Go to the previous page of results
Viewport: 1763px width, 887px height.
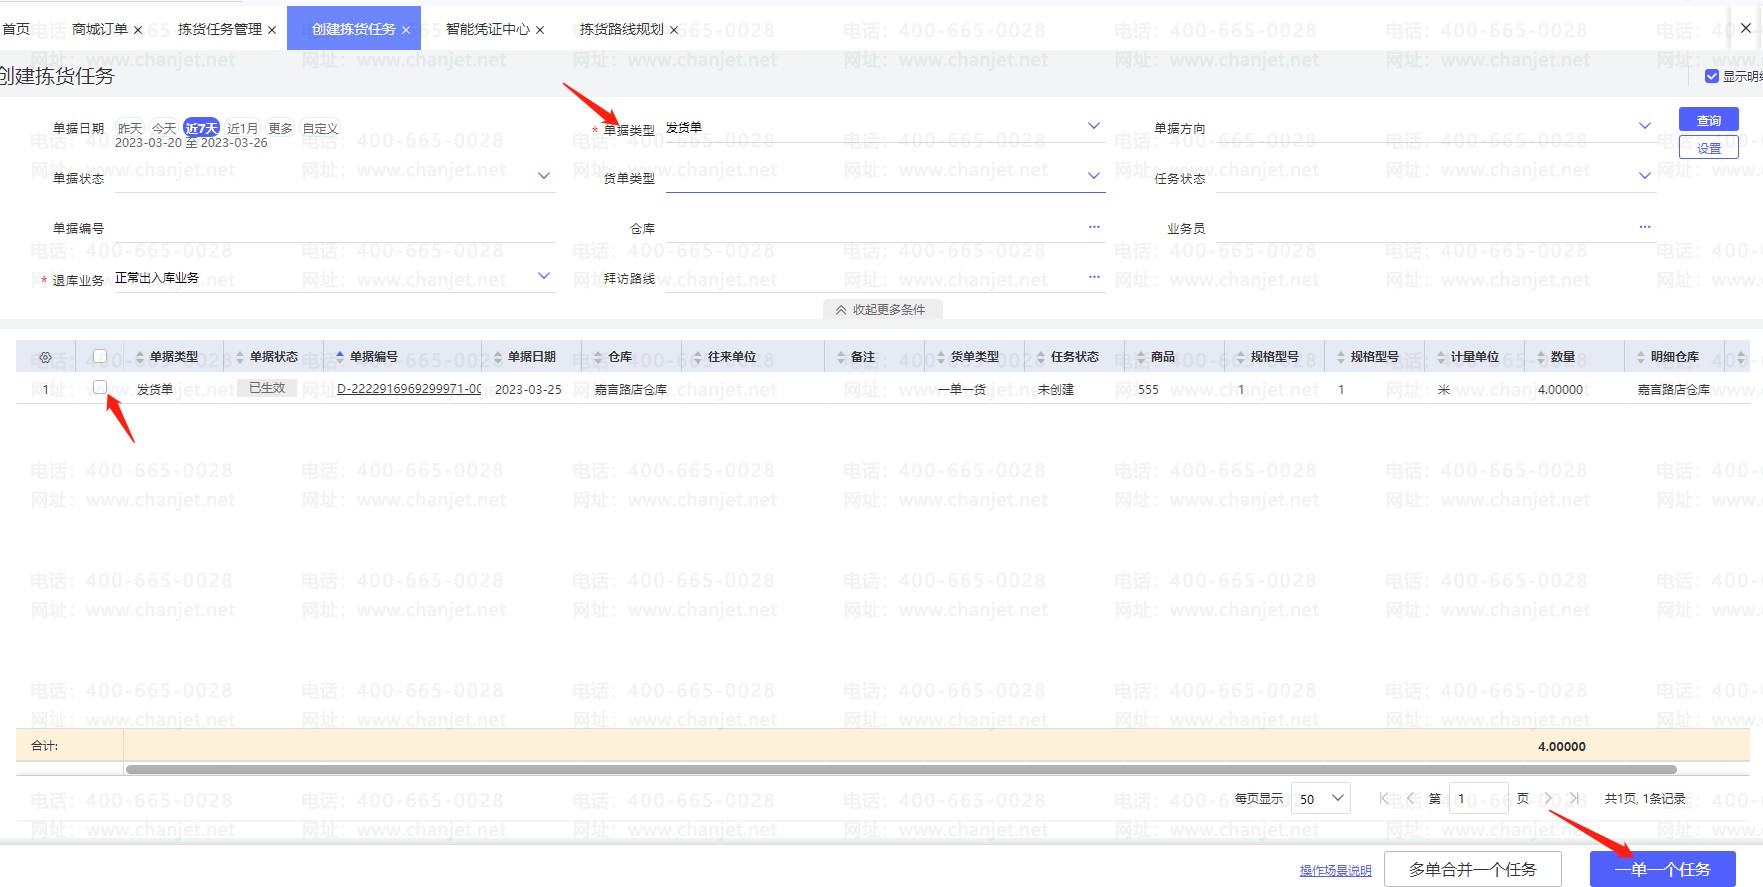pyautogui.click(x=1410, y=798)
